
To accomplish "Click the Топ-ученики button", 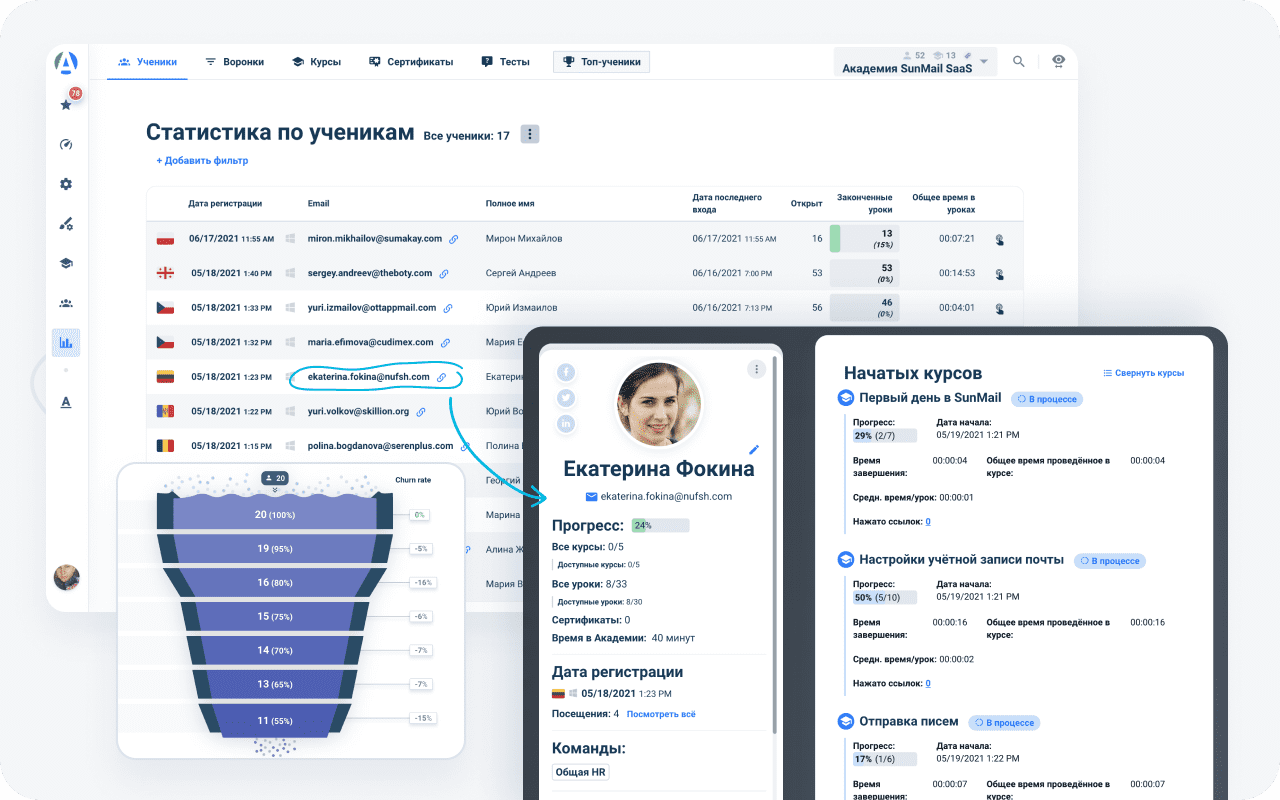I will (x=602, y=62).
